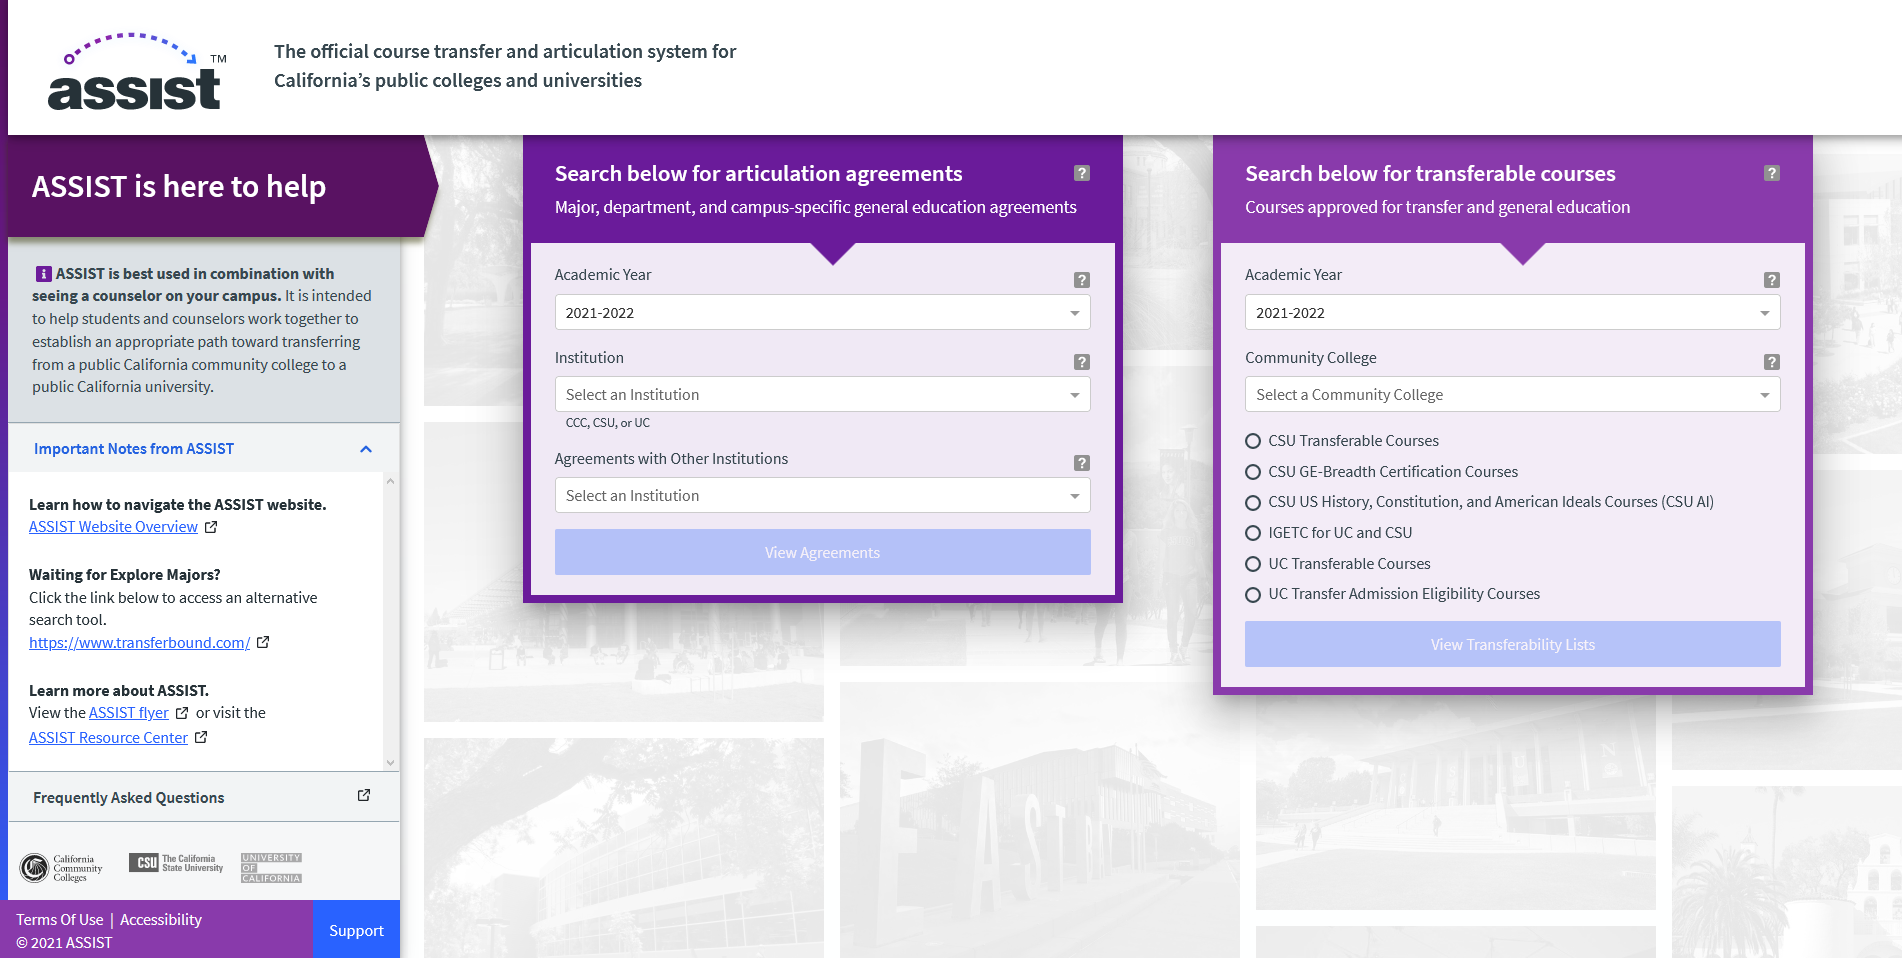1902x958 pixels.
Task: Click Important Notes from ASSIST heading
Action: click(x=134, y=449)
